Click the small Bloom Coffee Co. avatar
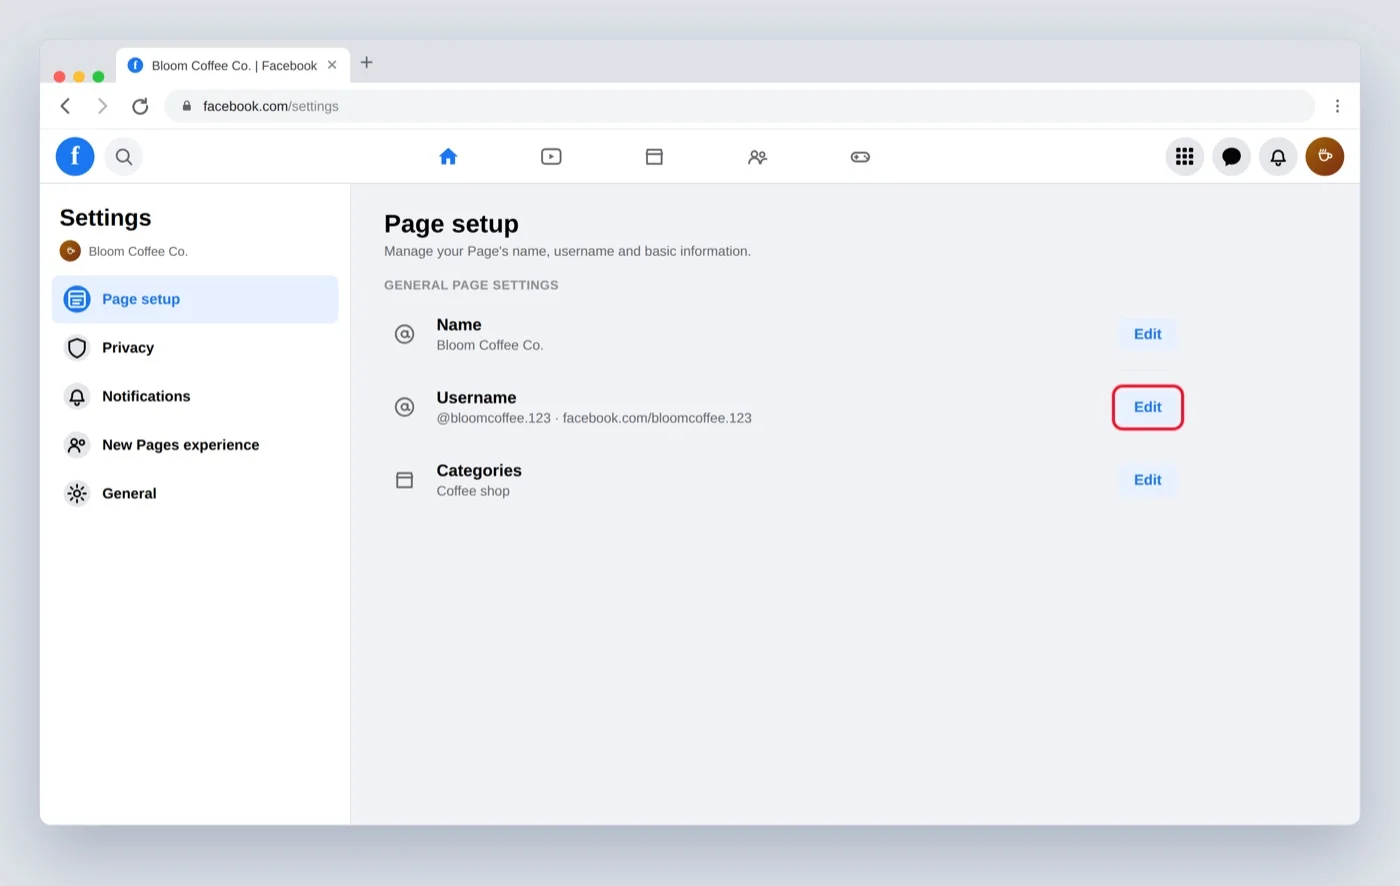 pyautogui.click(x=70, y=251)
